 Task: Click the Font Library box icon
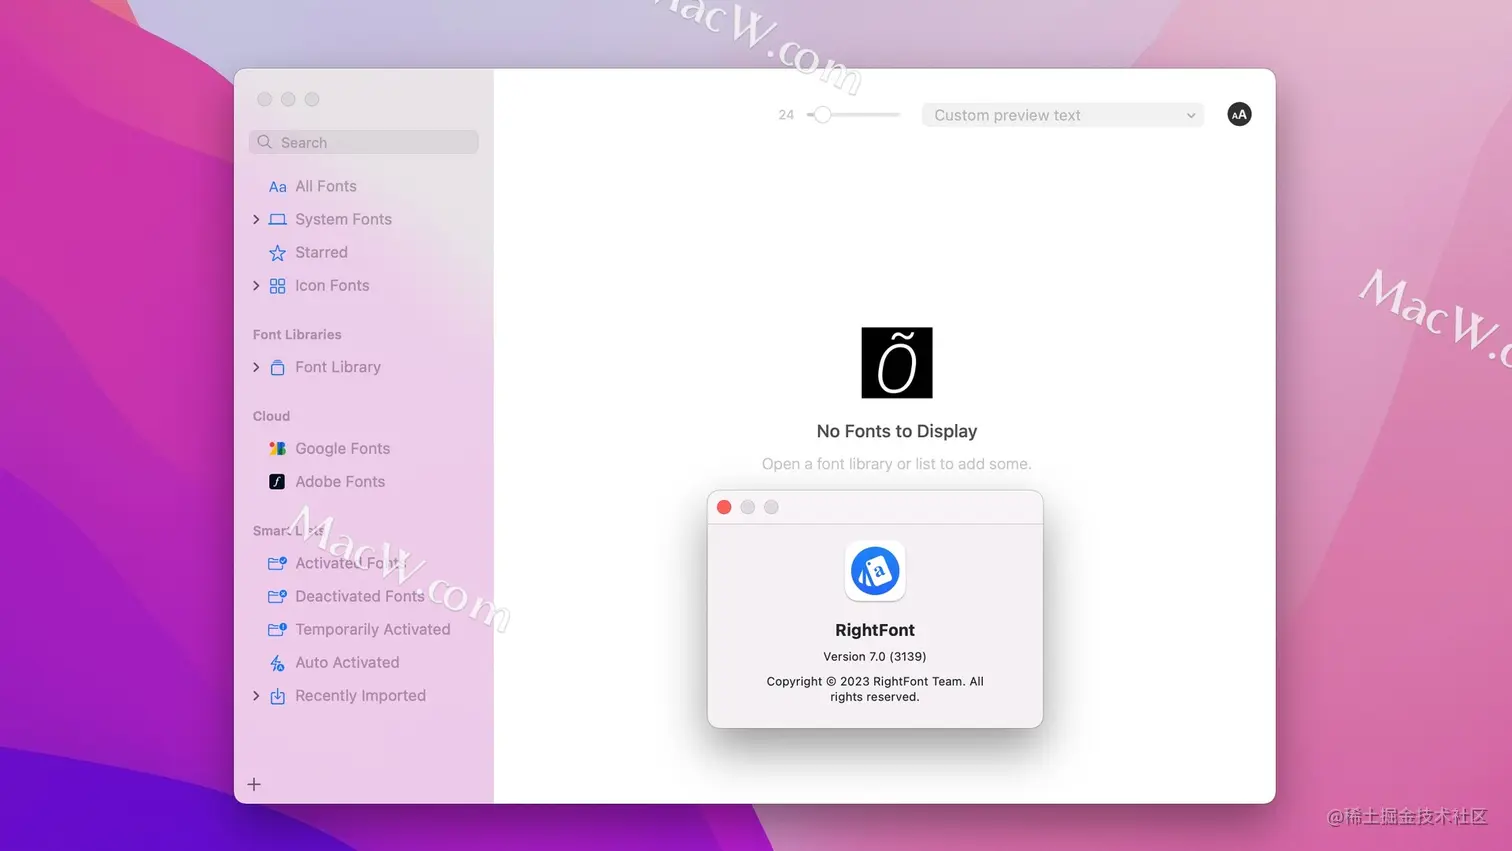pos(277,368)
